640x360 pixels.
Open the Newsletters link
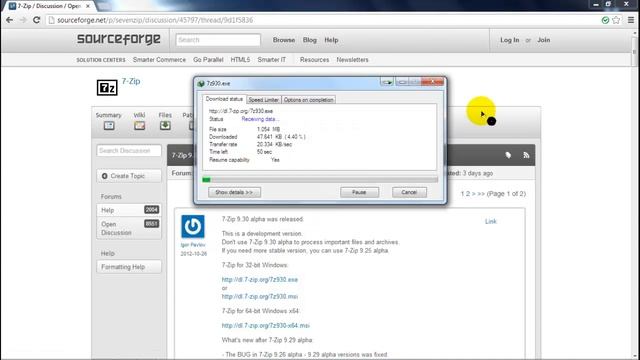pyautogui.click(x=352, y=60)
